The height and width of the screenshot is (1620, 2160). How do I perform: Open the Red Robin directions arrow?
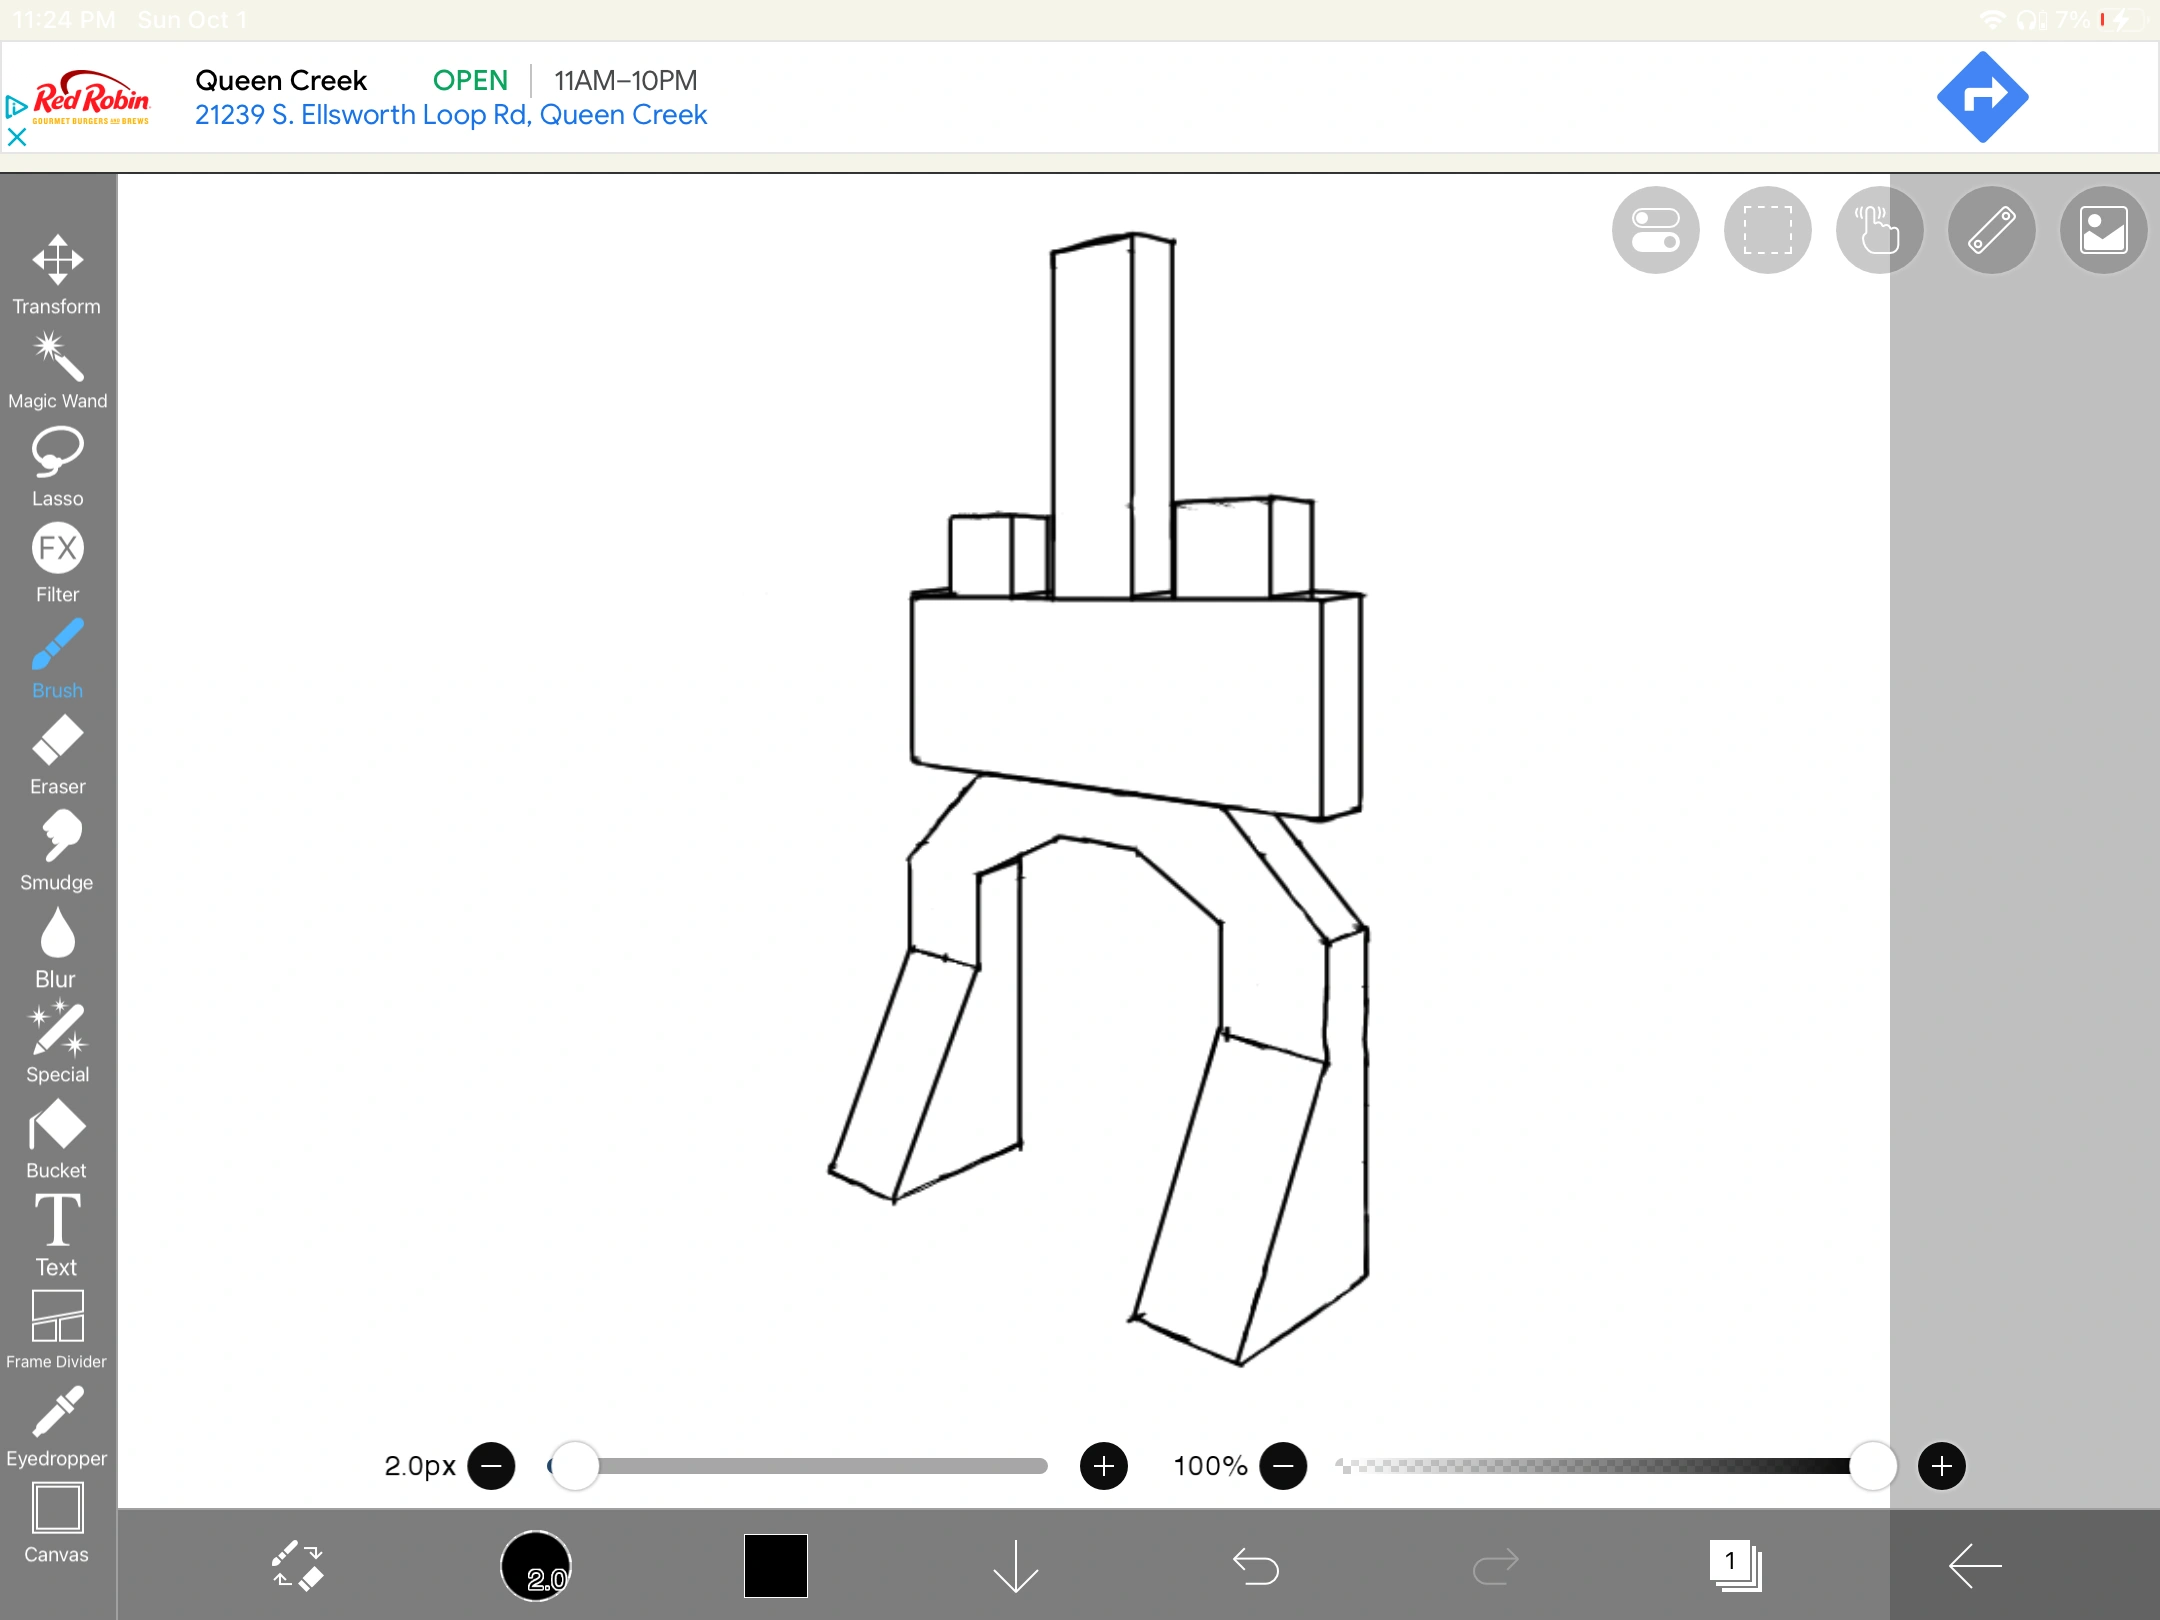click(1982, 97)
